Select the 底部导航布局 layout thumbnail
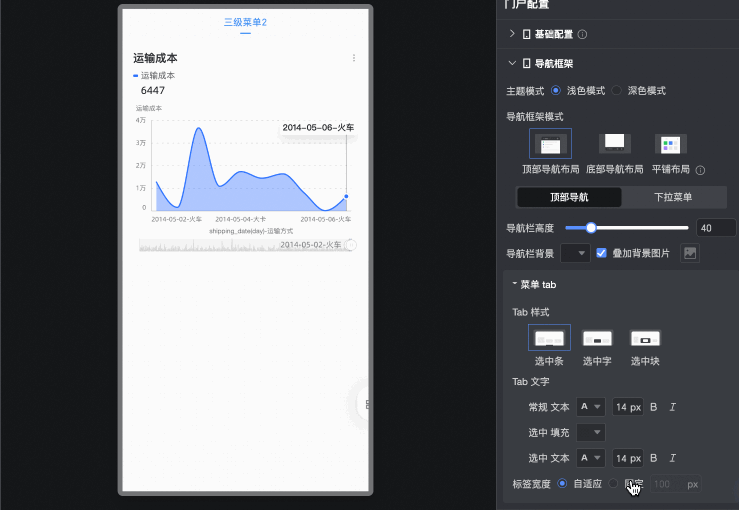This screenshot has height=510, width=739. point(615,143)
